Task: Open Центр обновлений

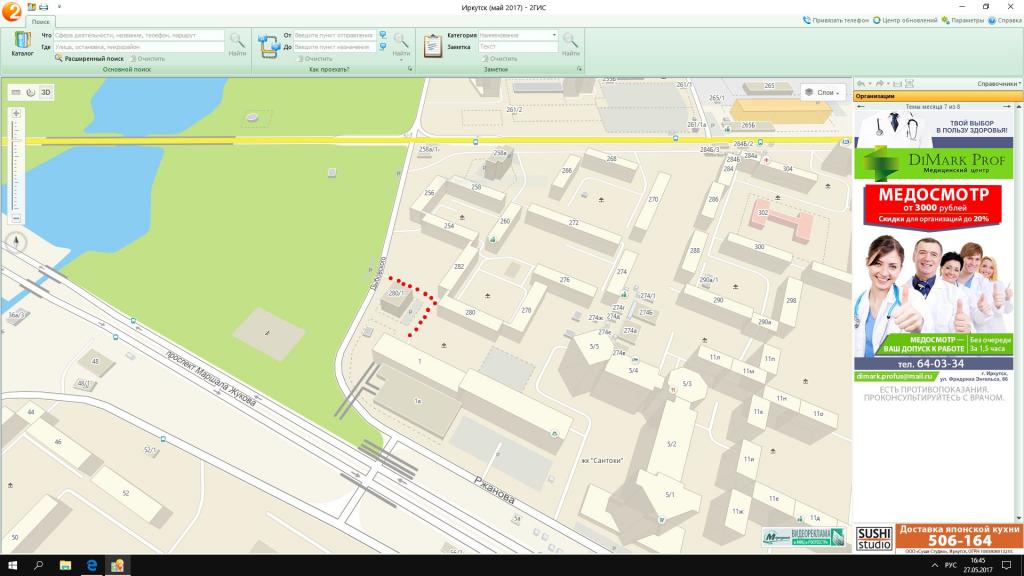Action: (904, 20)
